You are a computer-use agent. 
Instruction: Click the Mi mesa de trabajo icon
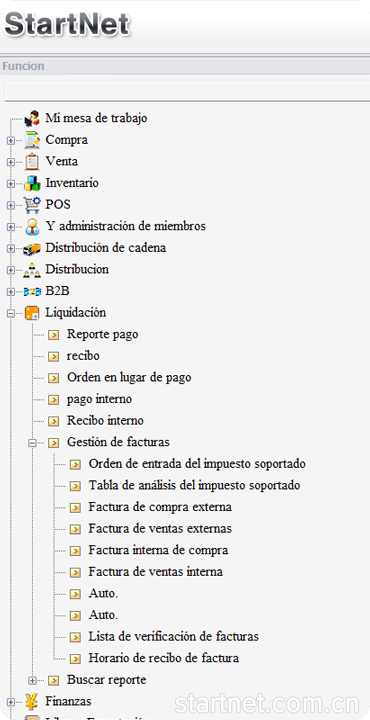(32, 118)
